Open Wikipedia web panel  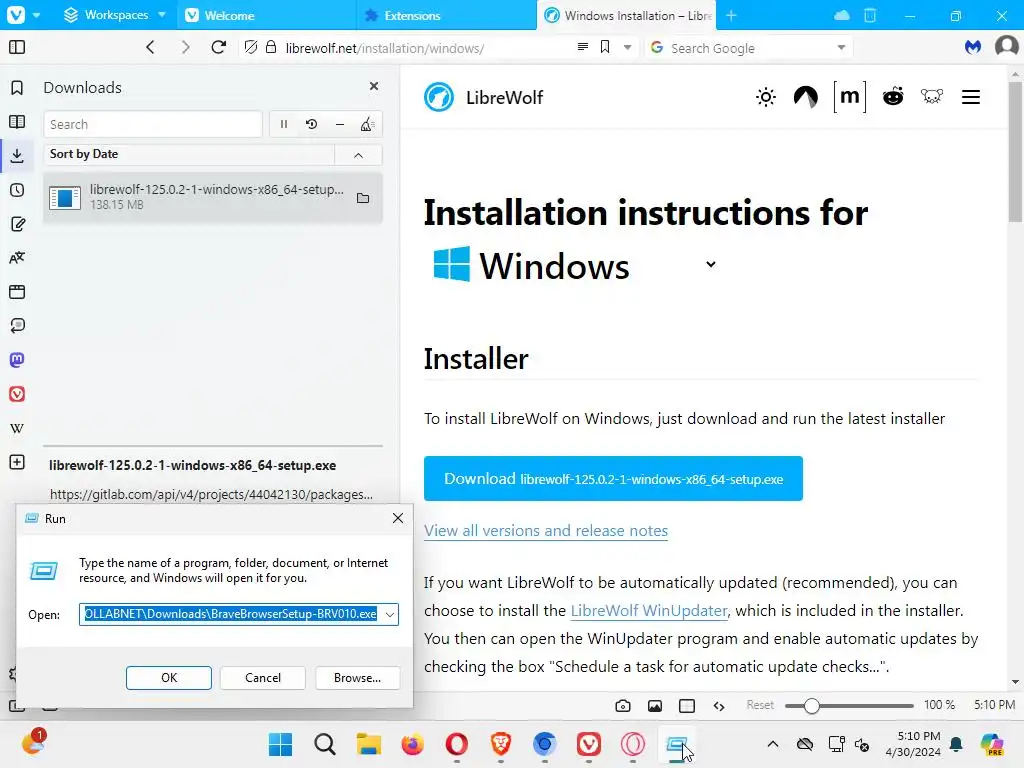[17, 428]
